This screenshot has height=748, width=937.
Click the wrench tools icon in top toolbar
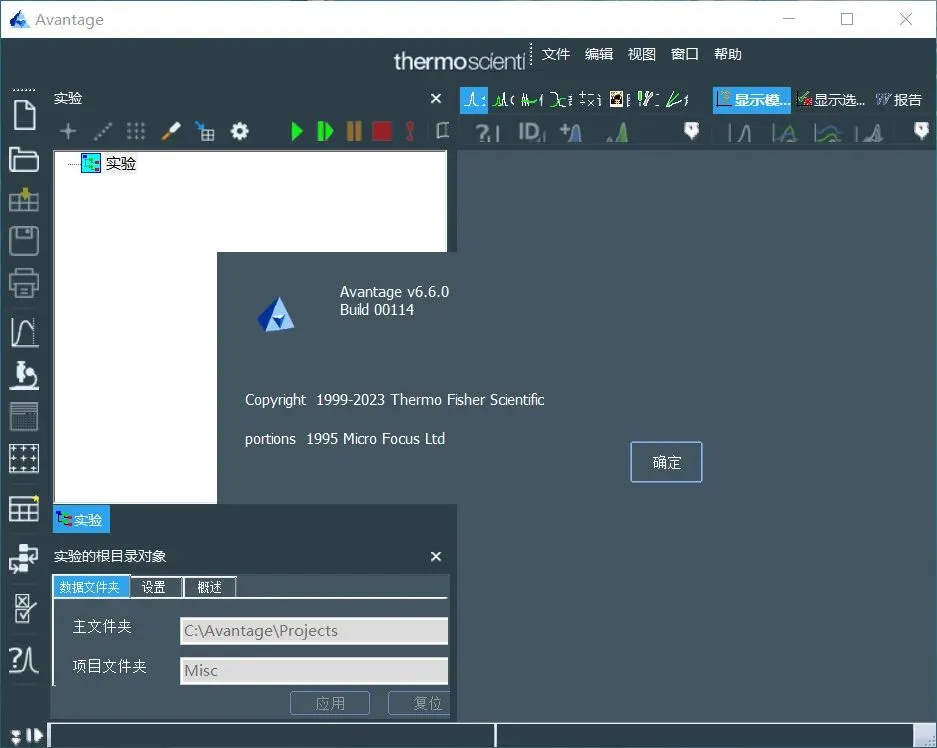point(648,99)
